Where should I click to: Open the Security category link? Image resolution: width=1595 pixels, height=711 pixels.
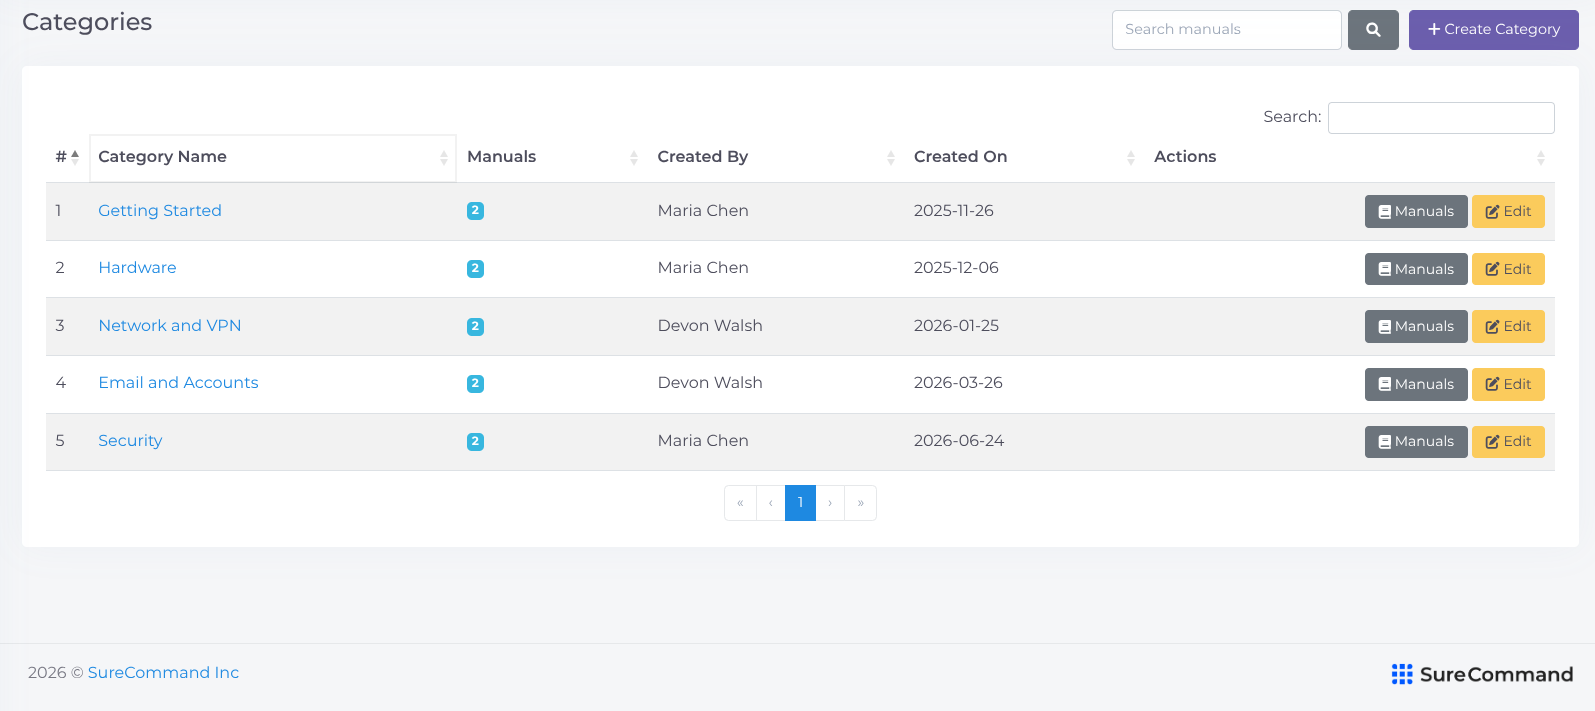pos(130,441)
